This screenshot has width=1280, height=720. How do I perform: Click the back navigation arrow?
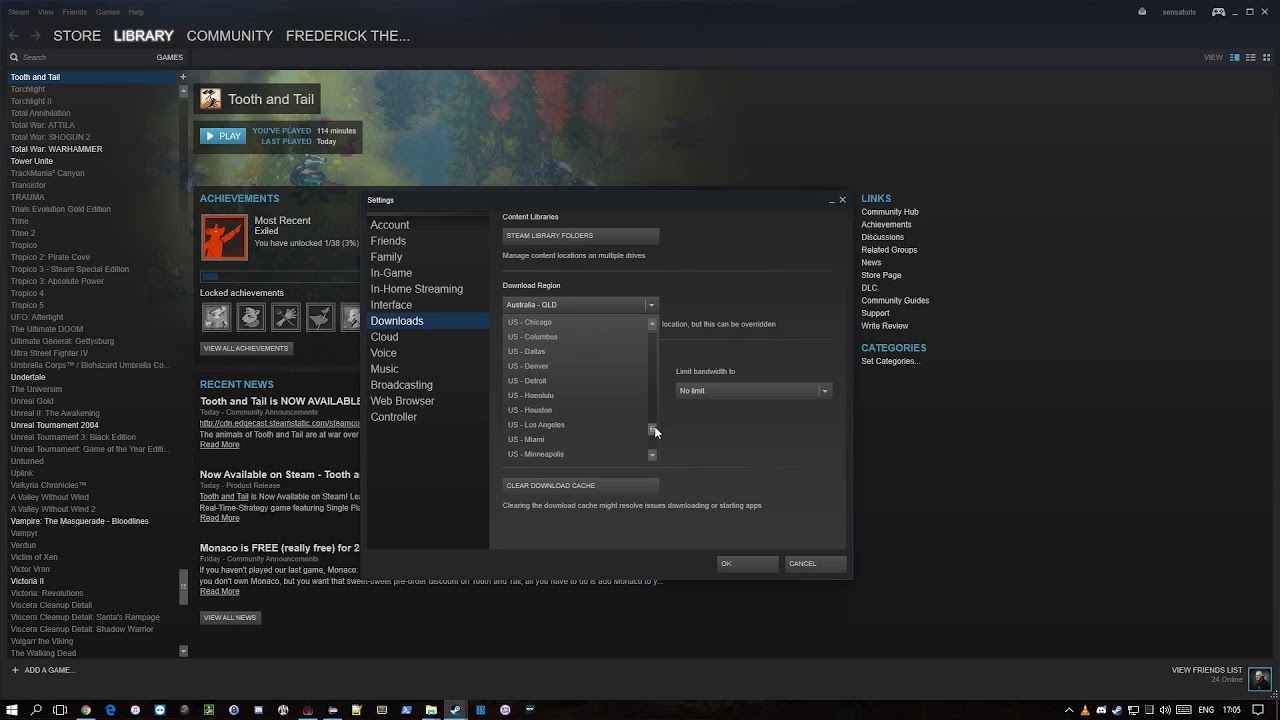14,36
